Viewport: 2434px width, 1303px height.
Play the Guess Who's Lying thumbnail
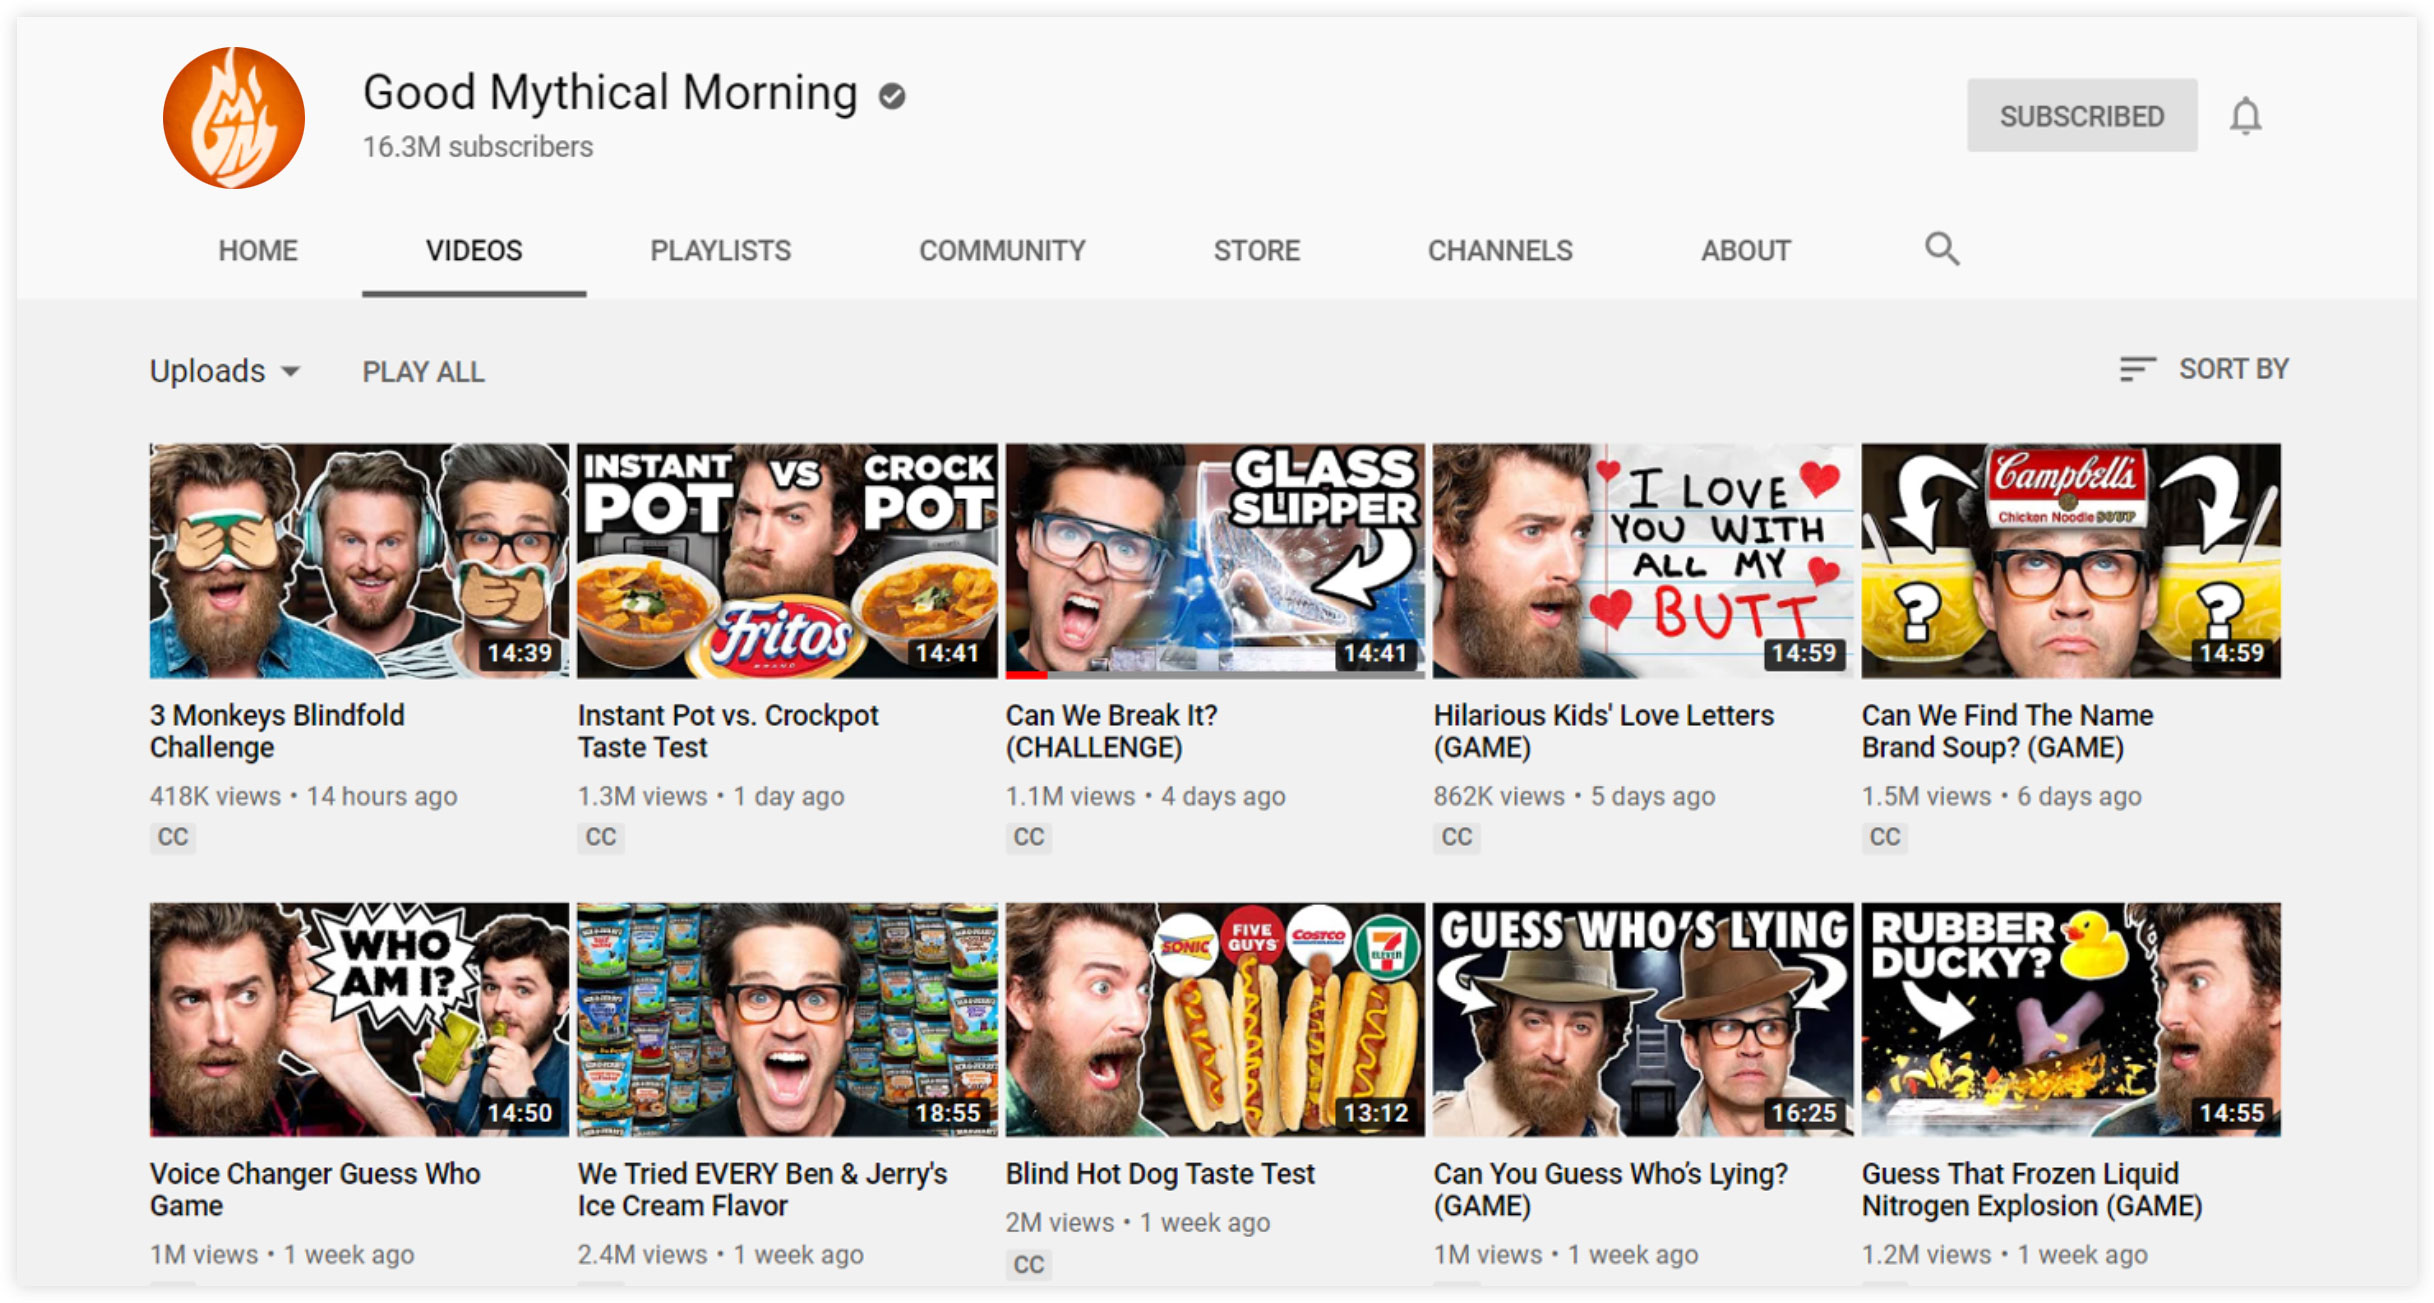coord(1643,1020)
